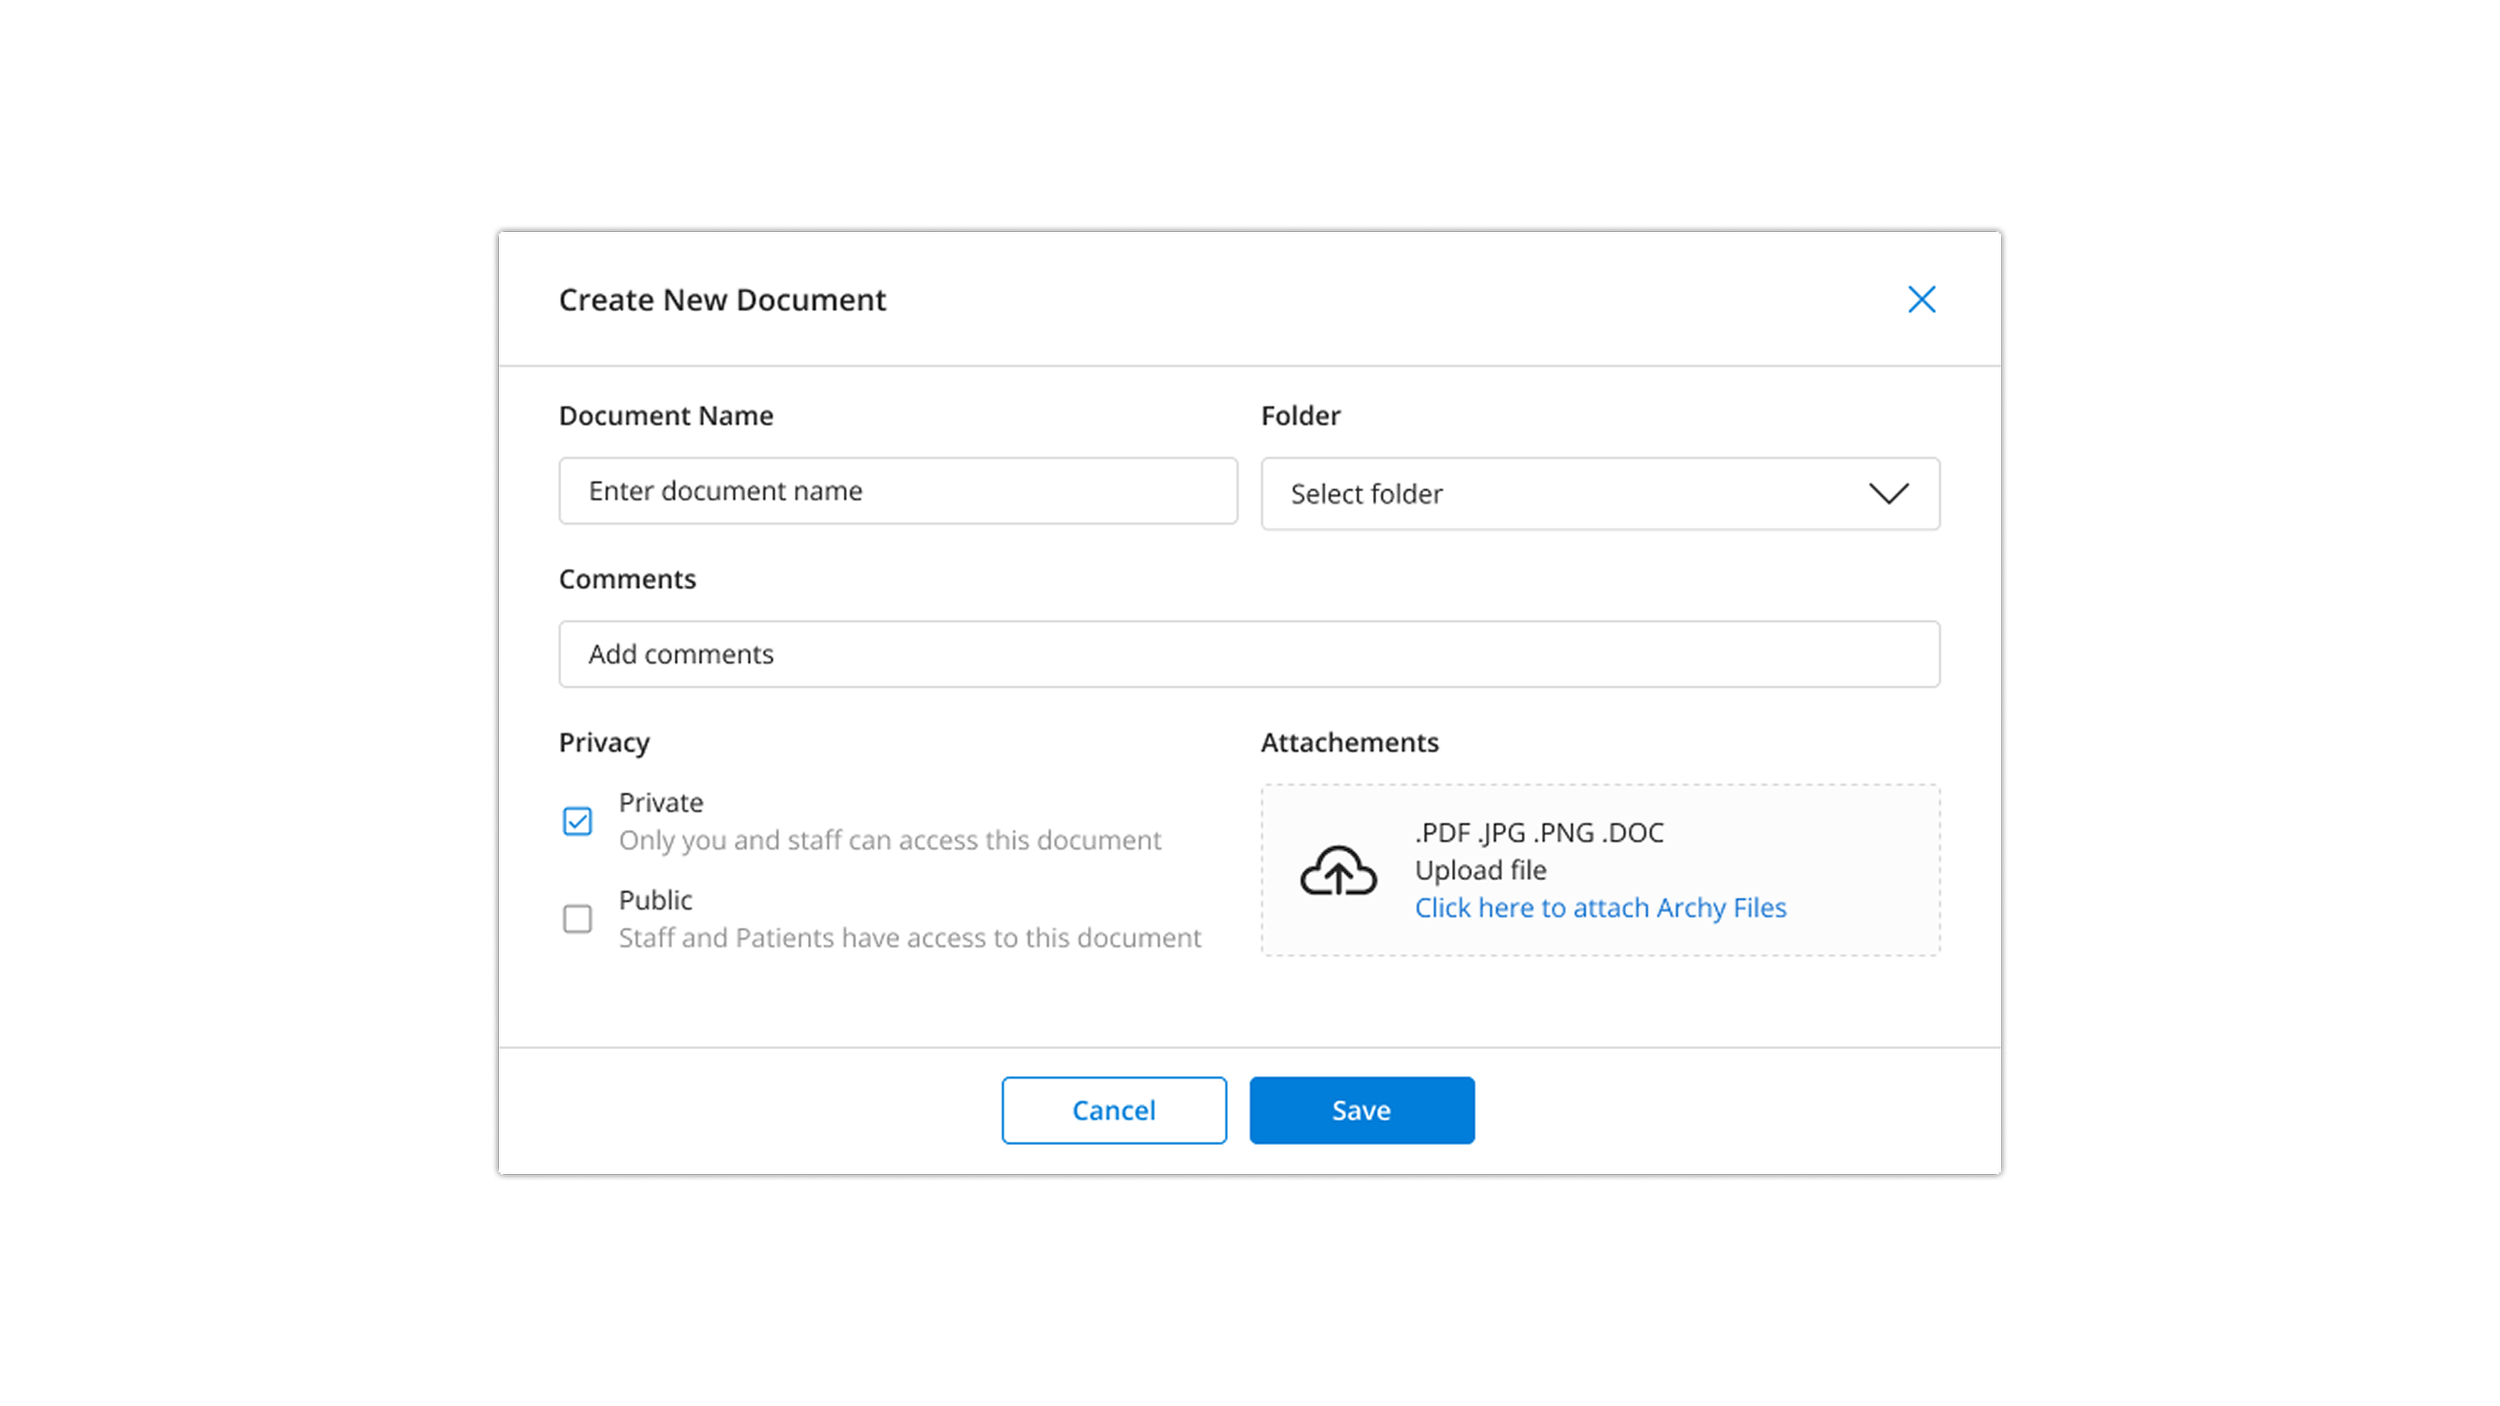Click the Upload file text
The width and height of the screenshot is (2500, 1406).
pyautogui.click(x=1480, y=870)
